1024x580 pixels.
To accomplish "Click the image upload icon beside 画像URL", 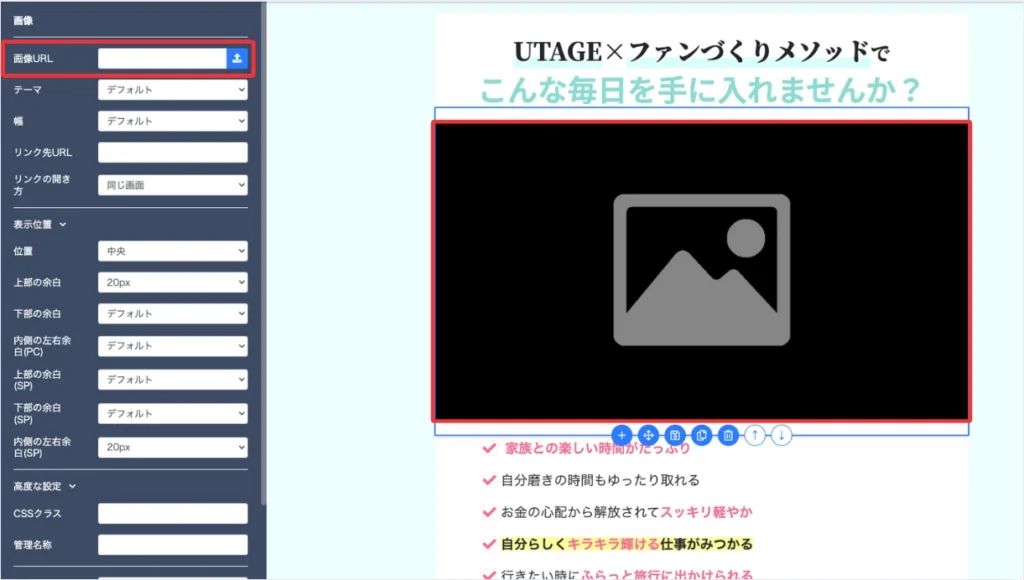I will pos(237,58).
